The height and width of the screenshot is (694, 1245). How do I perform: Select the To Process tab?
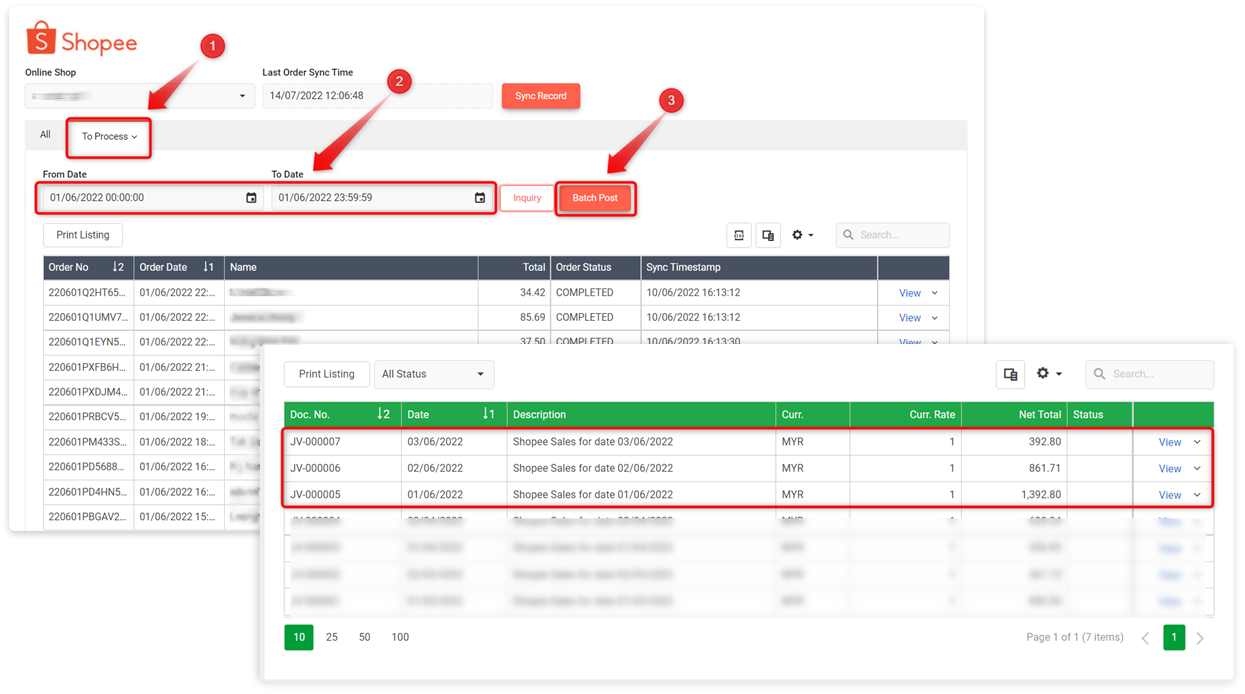click(x=109, y=137)
